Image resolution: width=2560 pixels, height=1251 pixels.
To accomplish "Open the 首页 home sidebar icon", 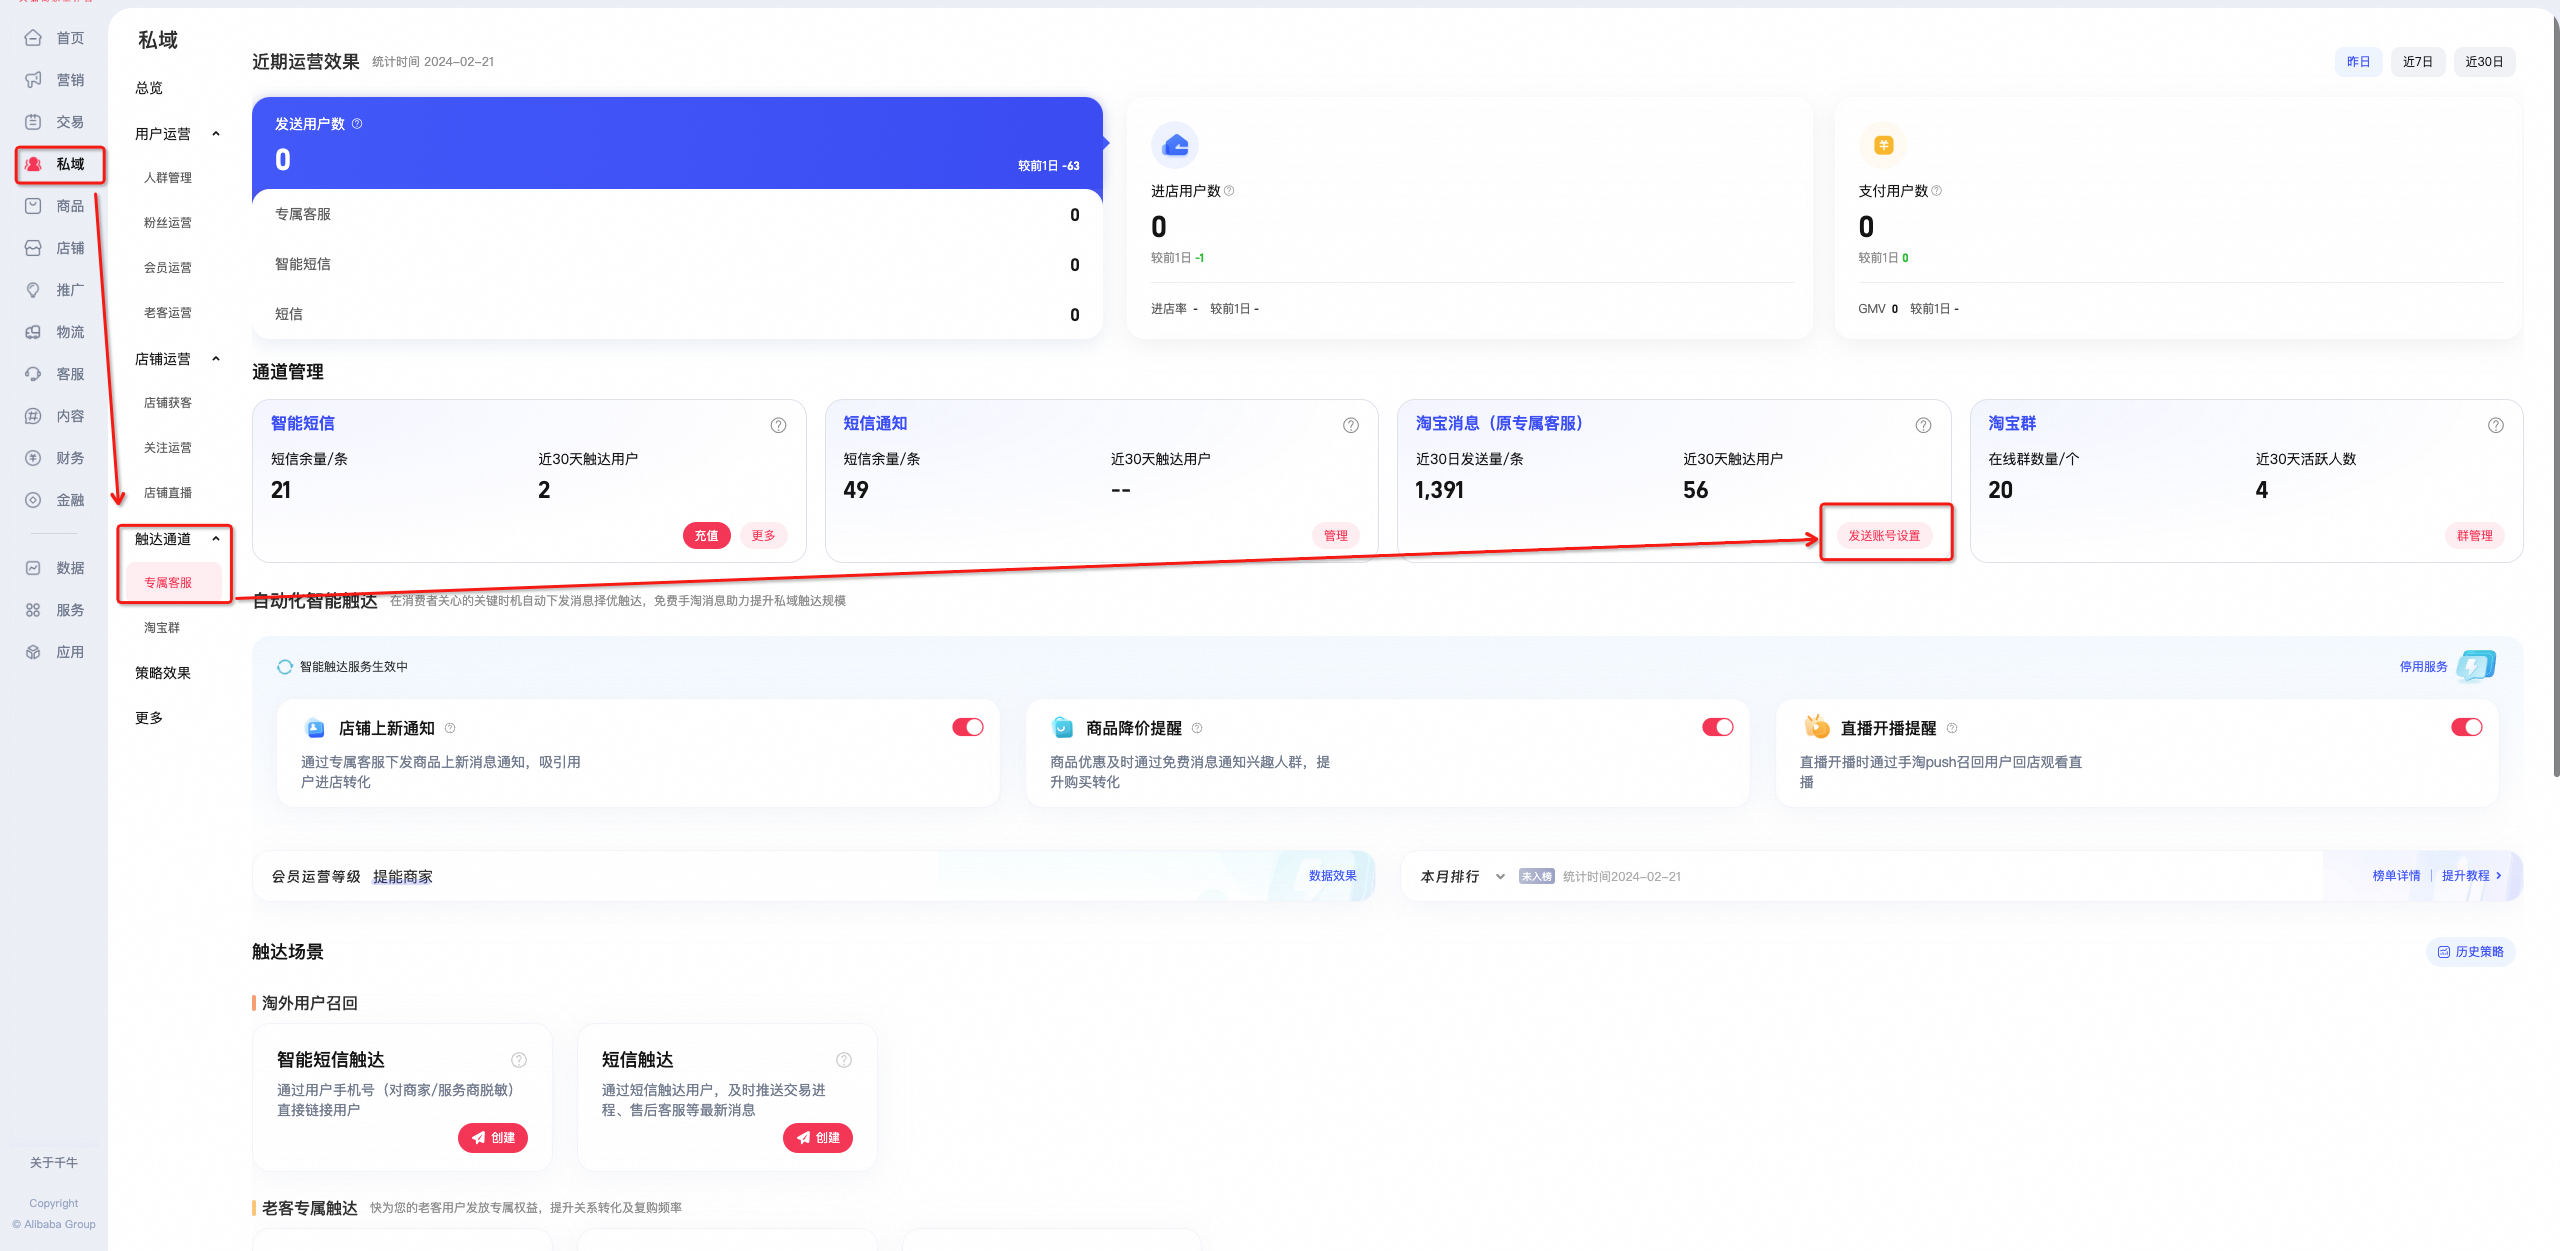I will (33, 38).
